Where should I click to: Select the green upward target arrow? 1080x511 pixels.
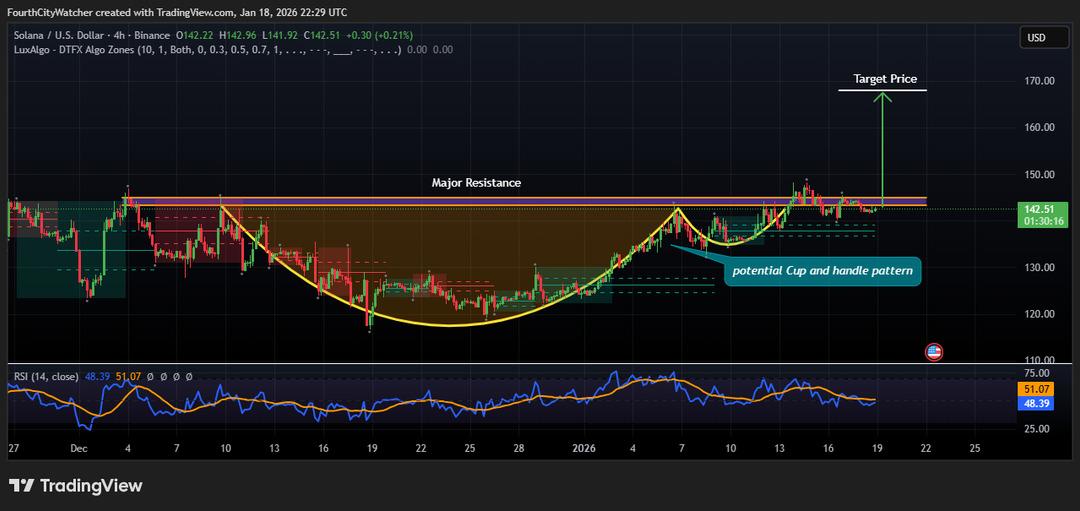pos(882,150)
